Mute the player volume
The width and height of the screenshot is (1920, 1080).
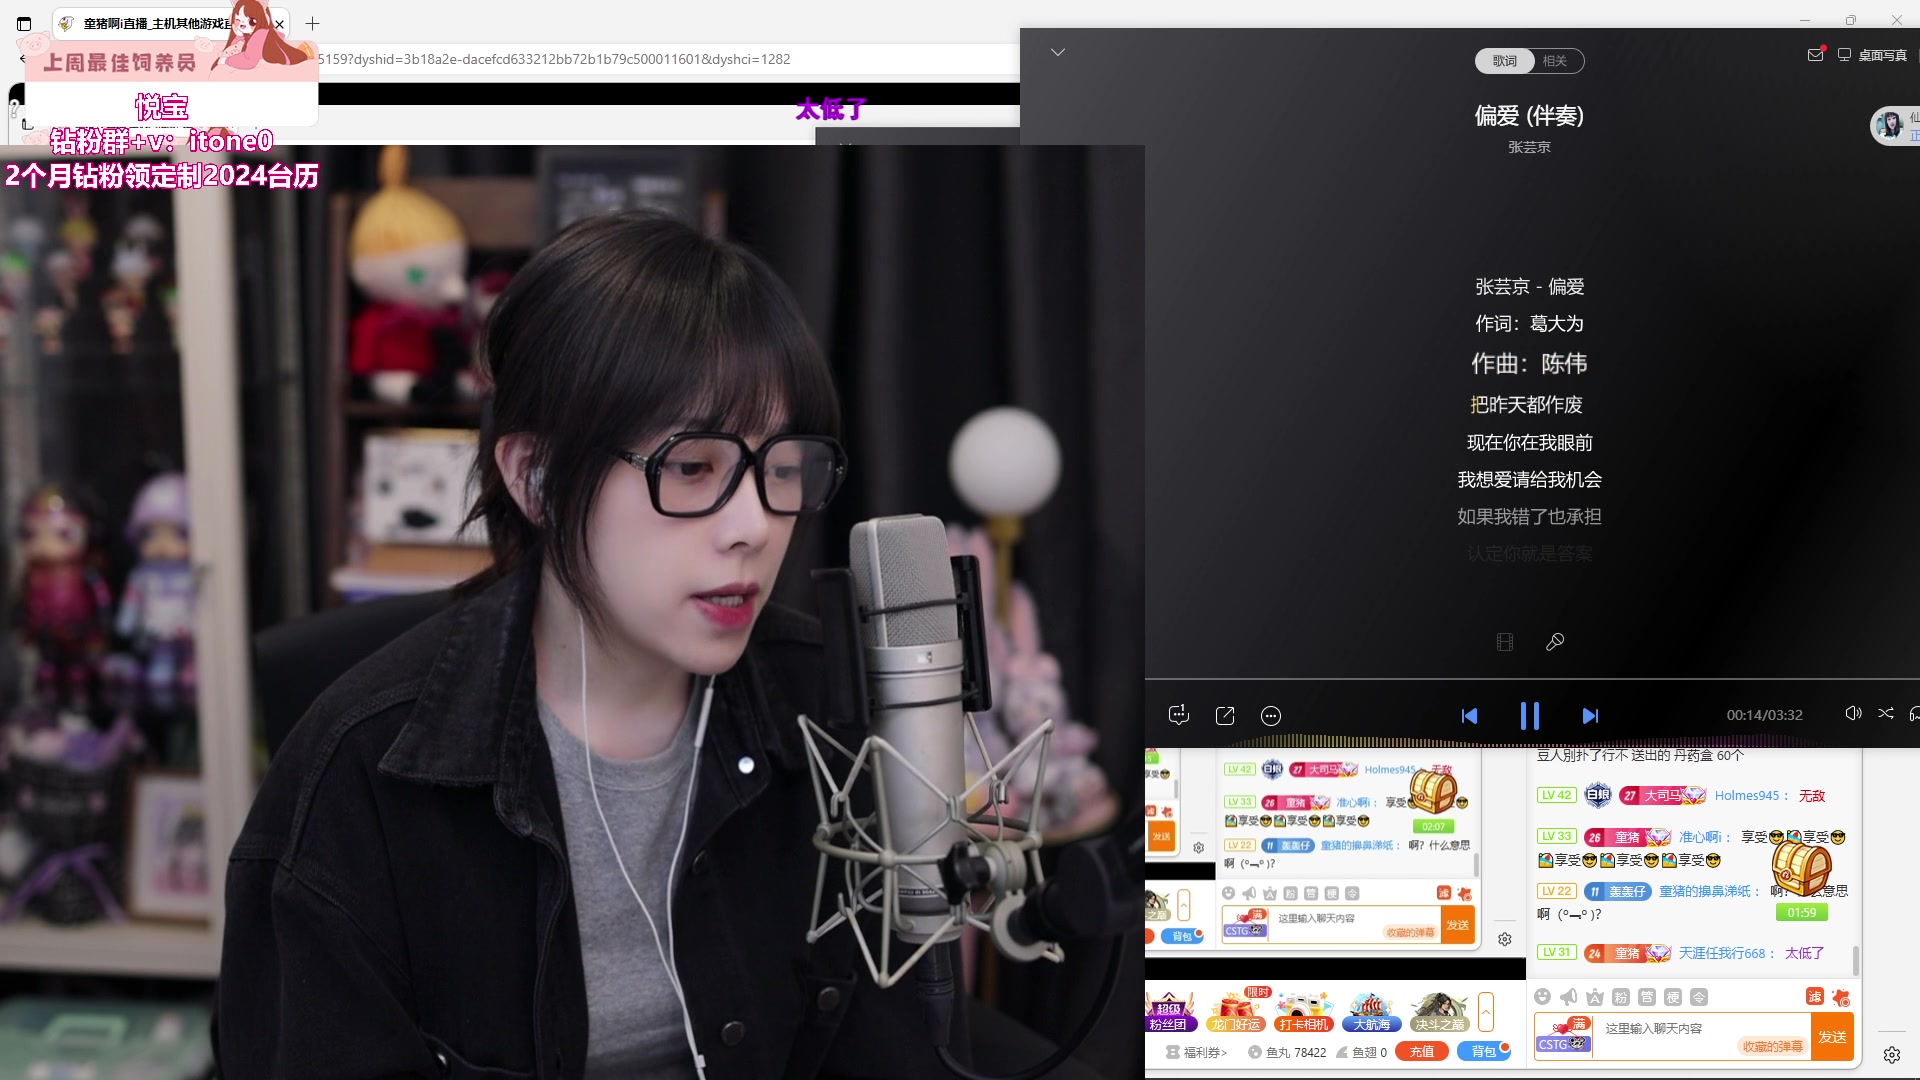1852,714
